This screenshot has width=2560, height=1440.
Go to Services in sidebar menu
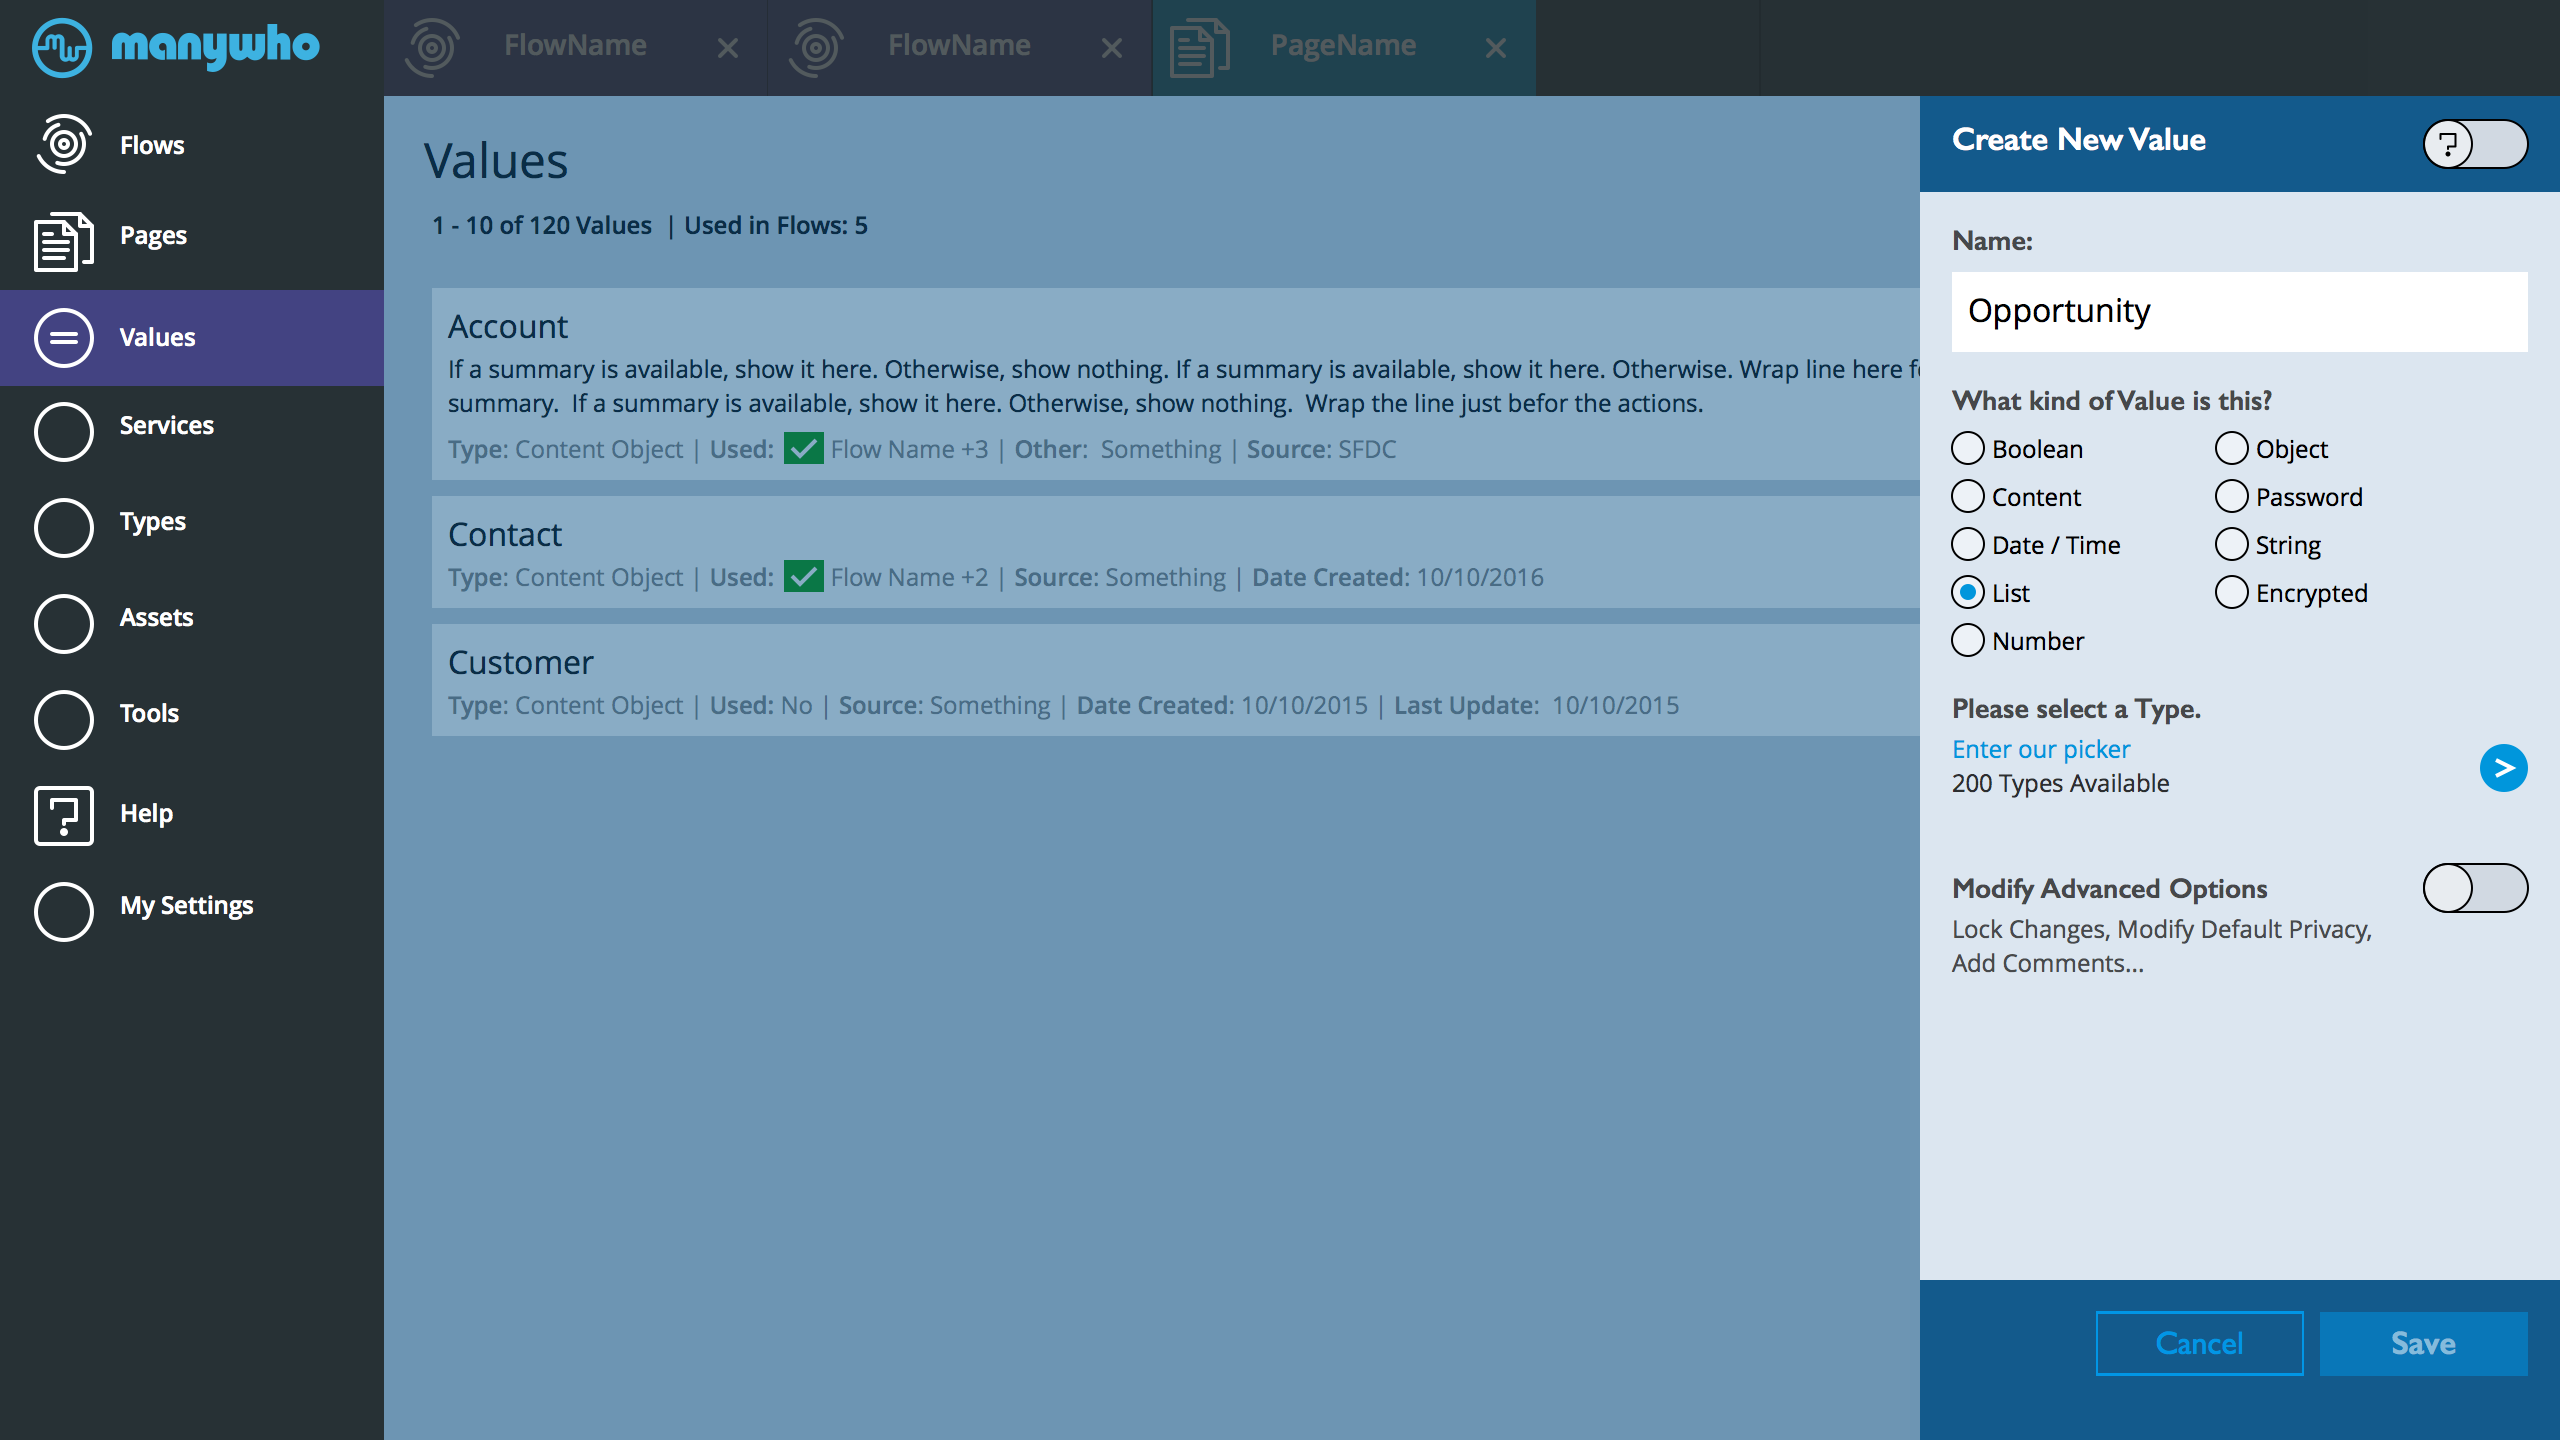[166, 425]
